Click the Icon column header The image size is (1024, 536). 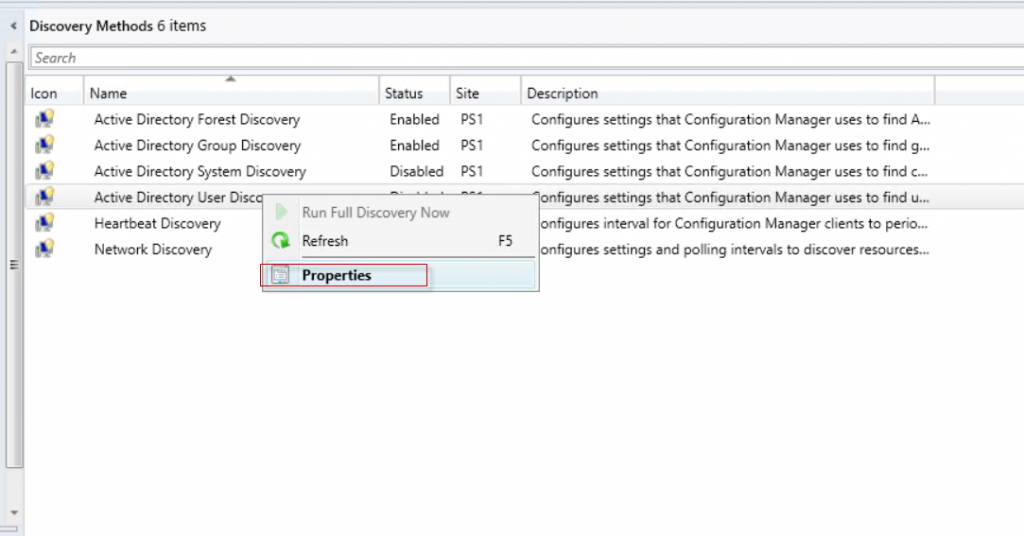55,93
